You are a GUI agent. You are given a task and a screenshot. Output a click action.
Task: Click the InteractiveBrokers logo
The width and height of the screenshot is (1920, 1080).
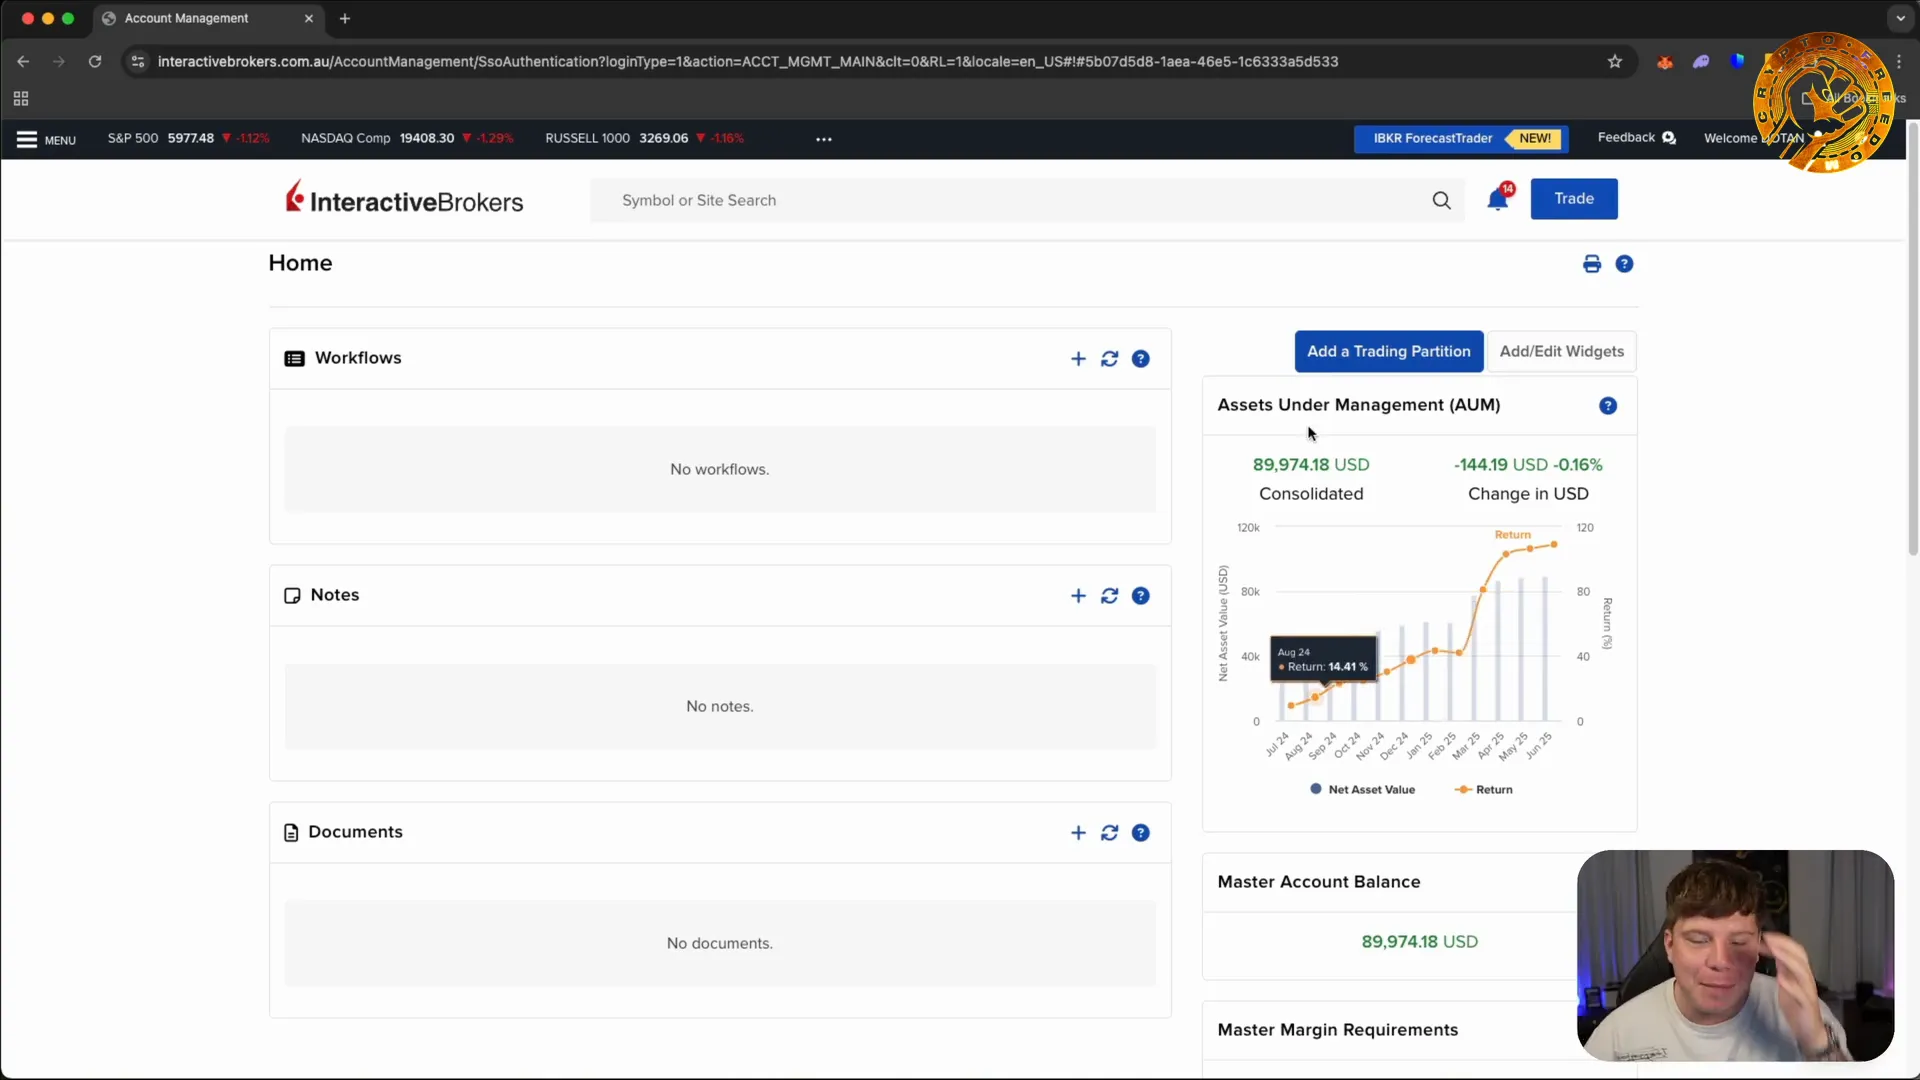coord(404,199)
